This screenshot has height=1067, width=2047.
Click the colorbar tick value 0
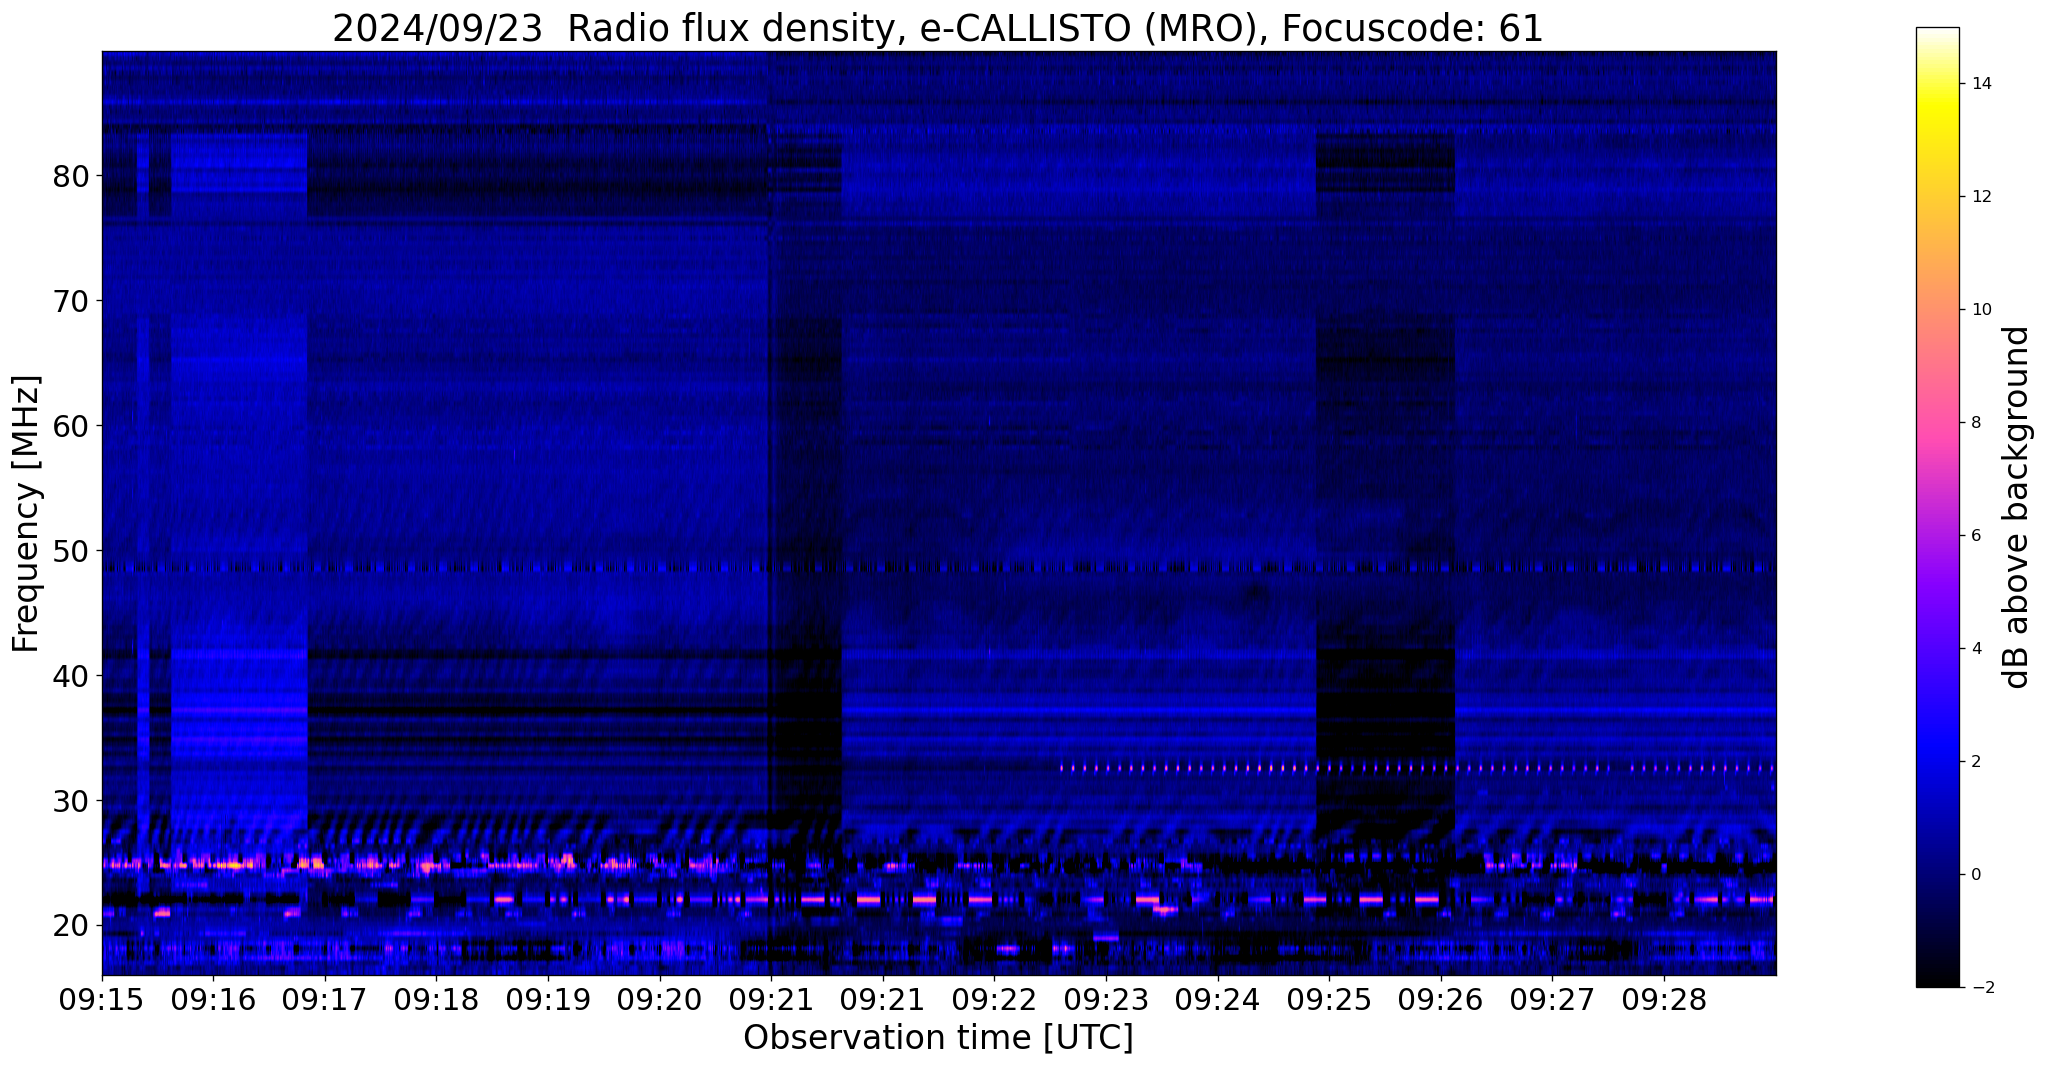1975,874
